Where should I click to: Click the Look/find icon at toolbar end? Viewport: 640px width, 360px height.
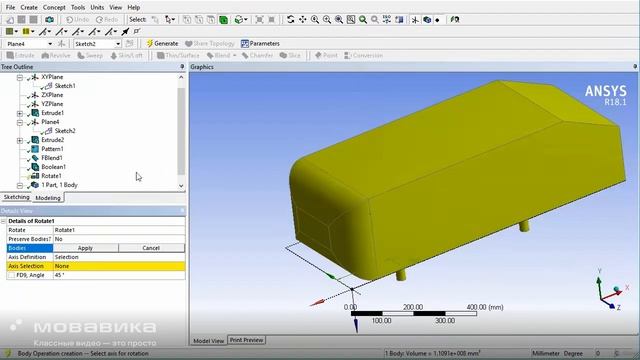[455, 20]
